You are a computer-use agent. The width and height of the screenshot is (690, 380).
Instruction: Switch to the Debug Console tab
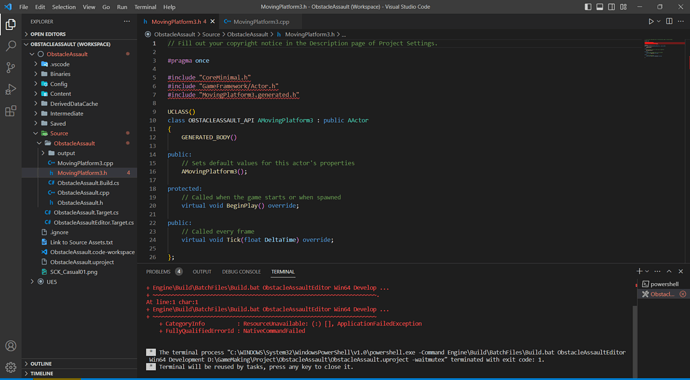coord(241,272)
